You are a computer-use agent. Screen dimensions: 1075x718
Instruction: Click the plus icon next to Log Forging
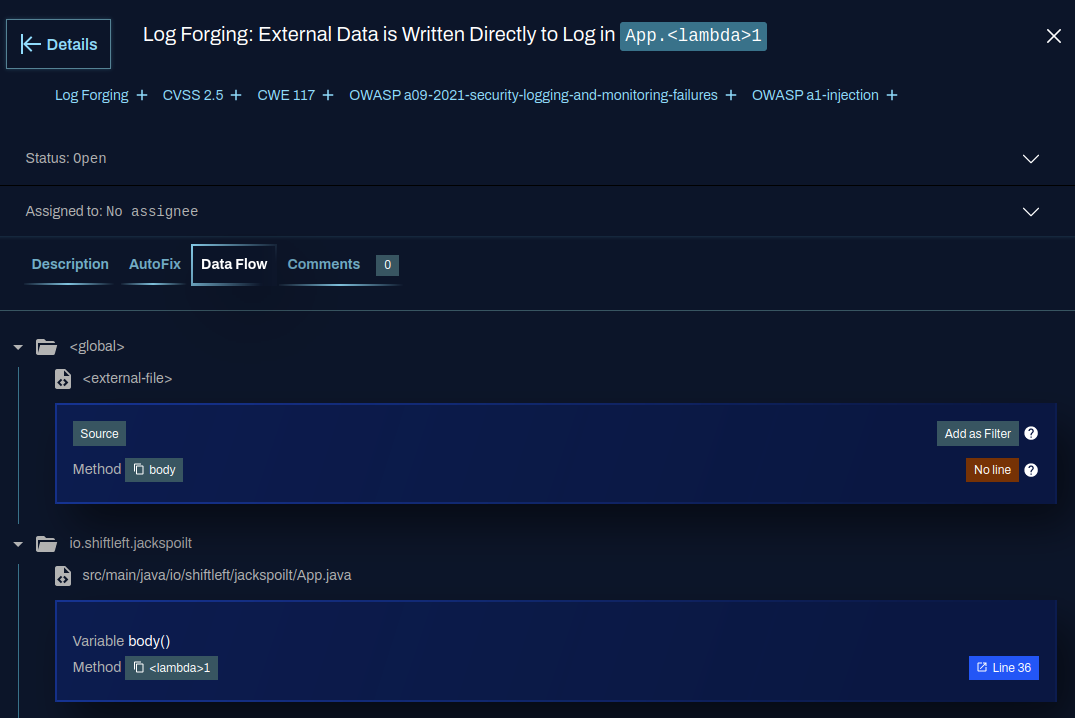(x=142, y=96)
